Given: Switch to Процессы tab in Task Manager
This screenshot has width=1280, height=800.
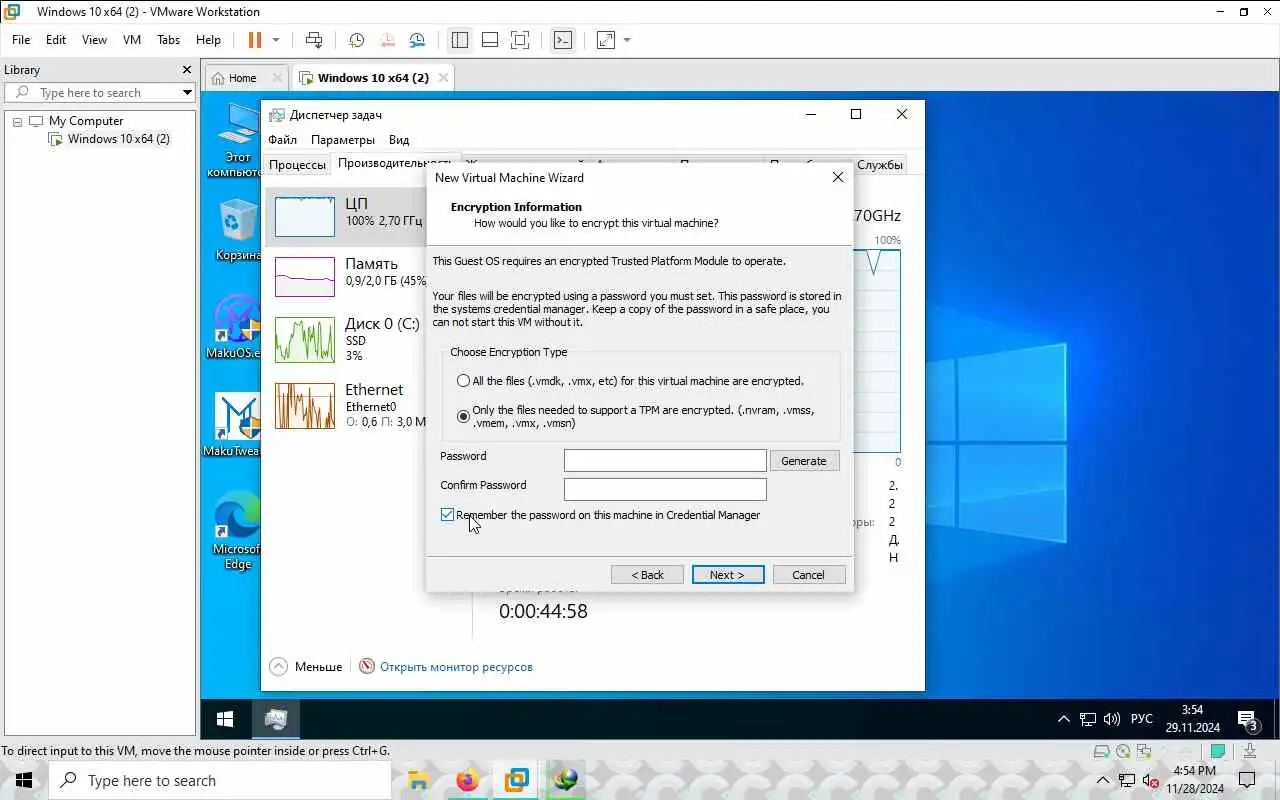Looking at the screenshot, I should click(x=297, y=165).
